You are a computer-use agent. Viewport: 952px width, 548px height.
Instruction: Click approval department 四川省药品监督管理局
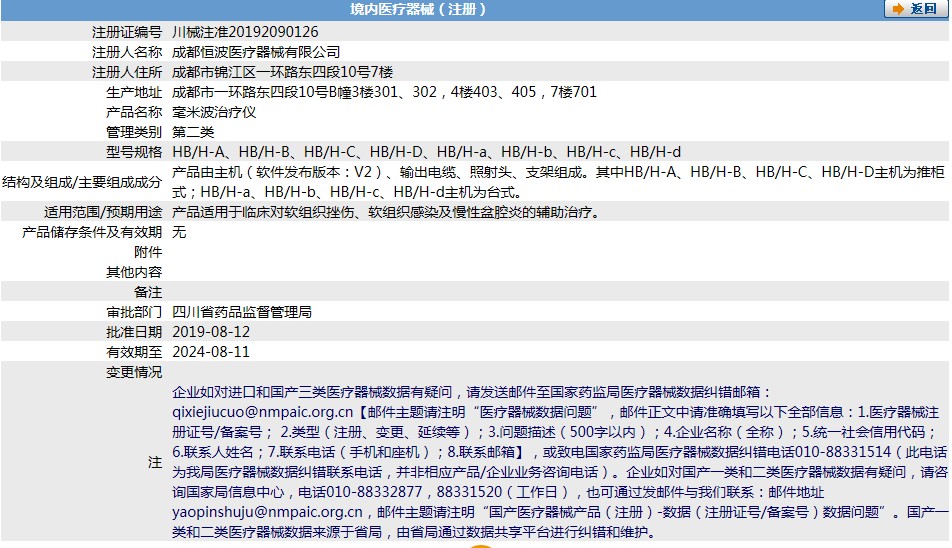point(242,312)
